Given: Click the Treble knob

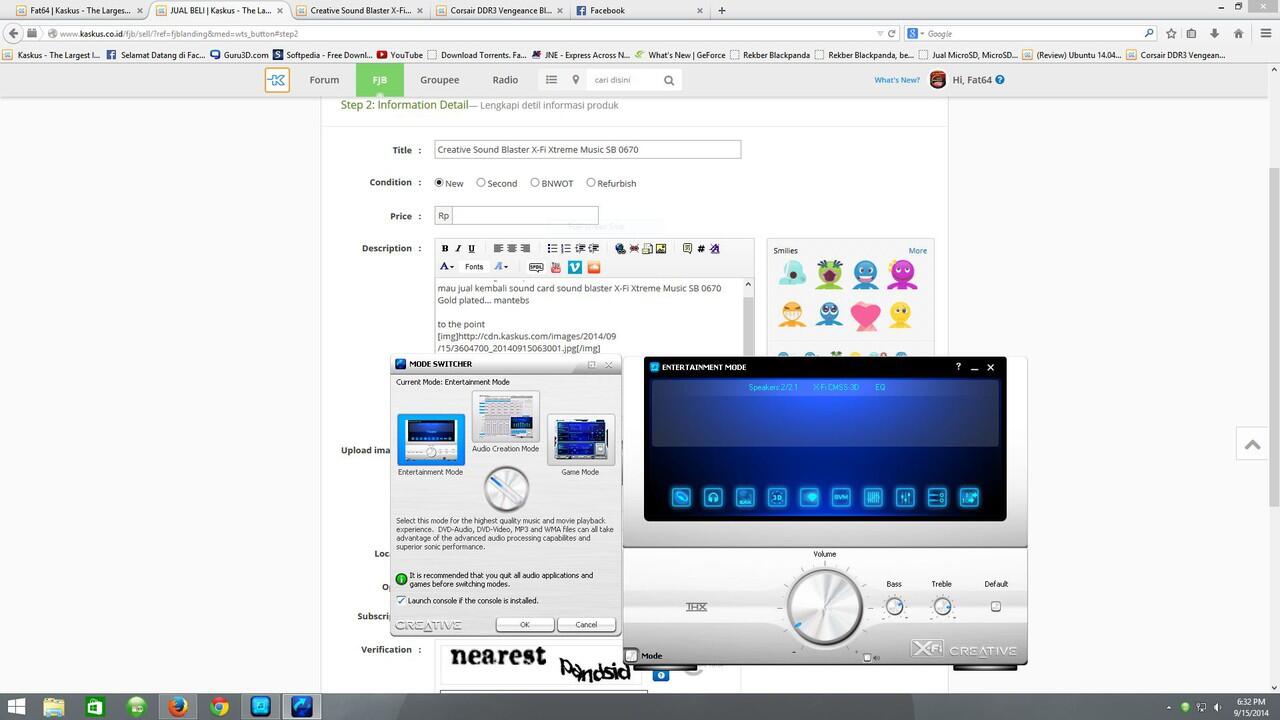Looking at the screenshot, I should tap(942, 606).
